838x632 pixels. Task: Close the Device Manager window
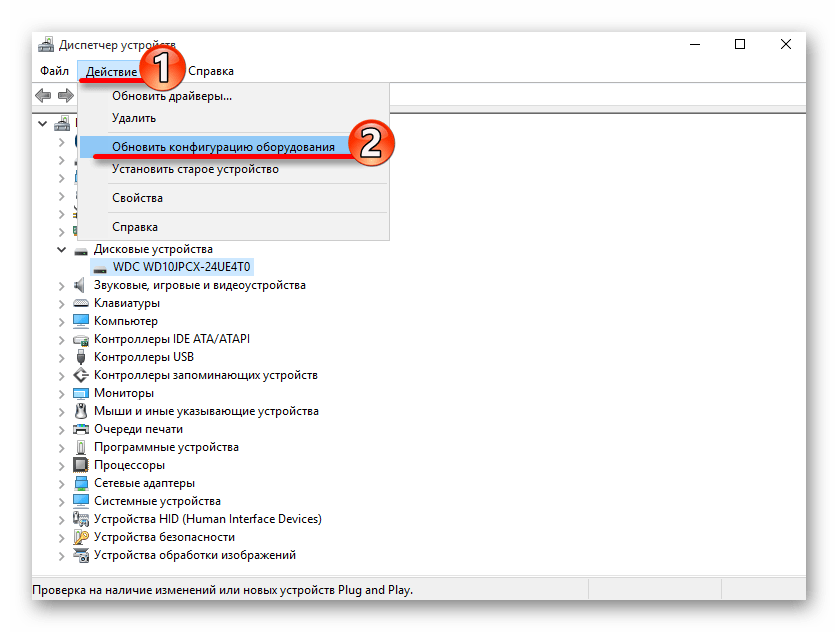tap(785, 44)
